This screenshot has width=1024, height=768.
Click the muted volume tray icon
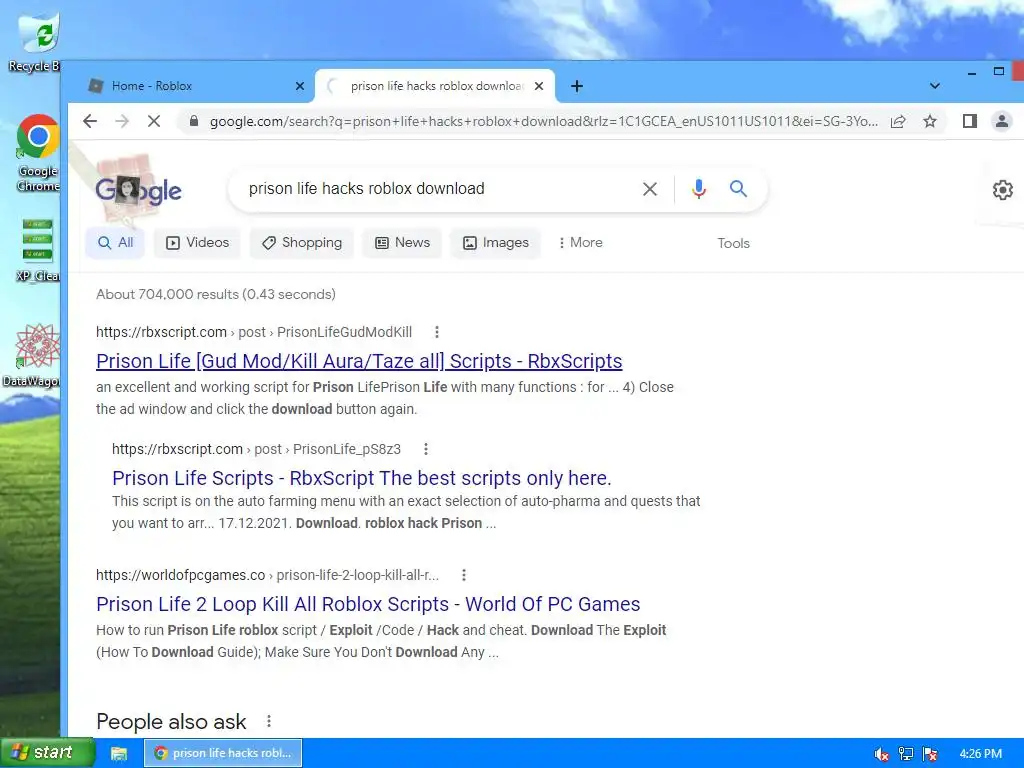coord(881,754)
